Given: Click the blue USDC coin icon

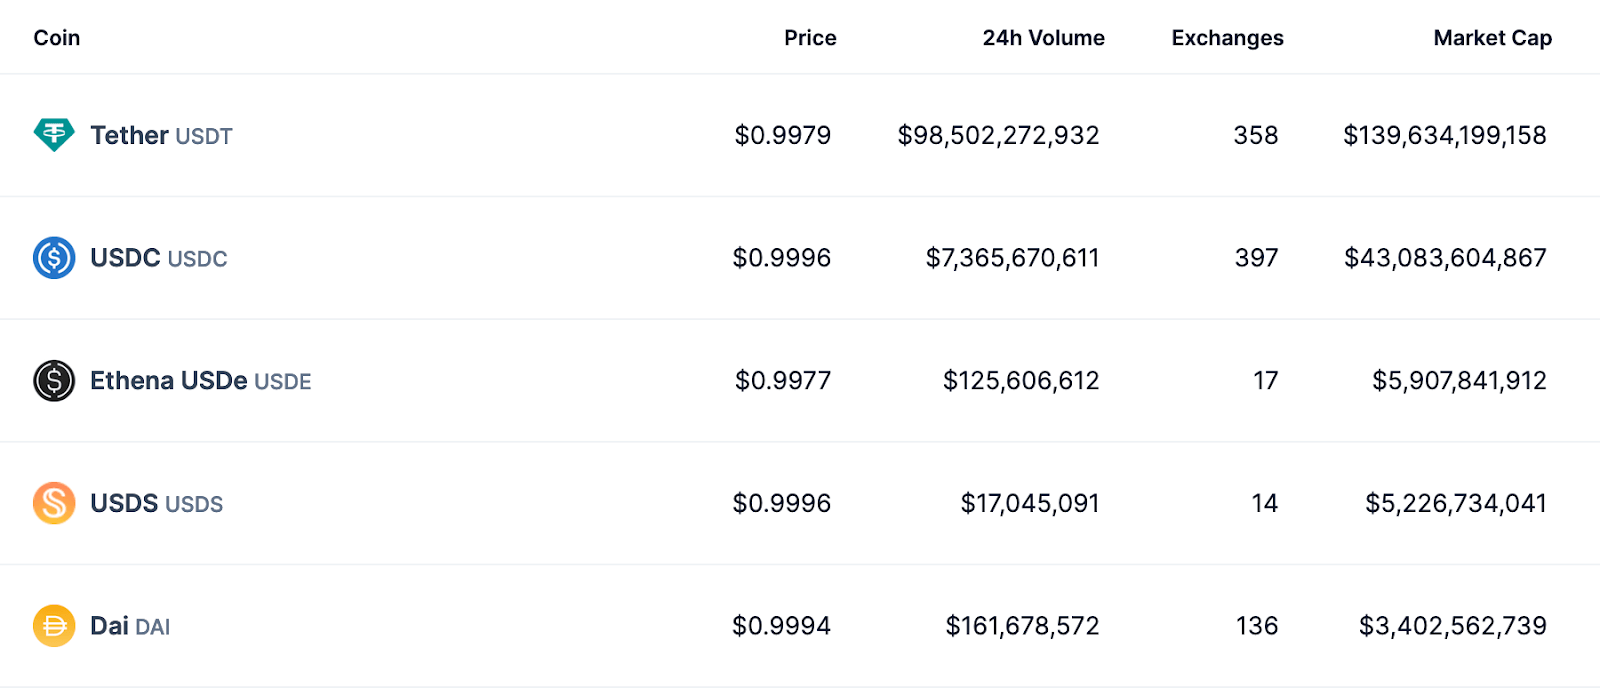Looking at the screenshot, I should (54, 258).
